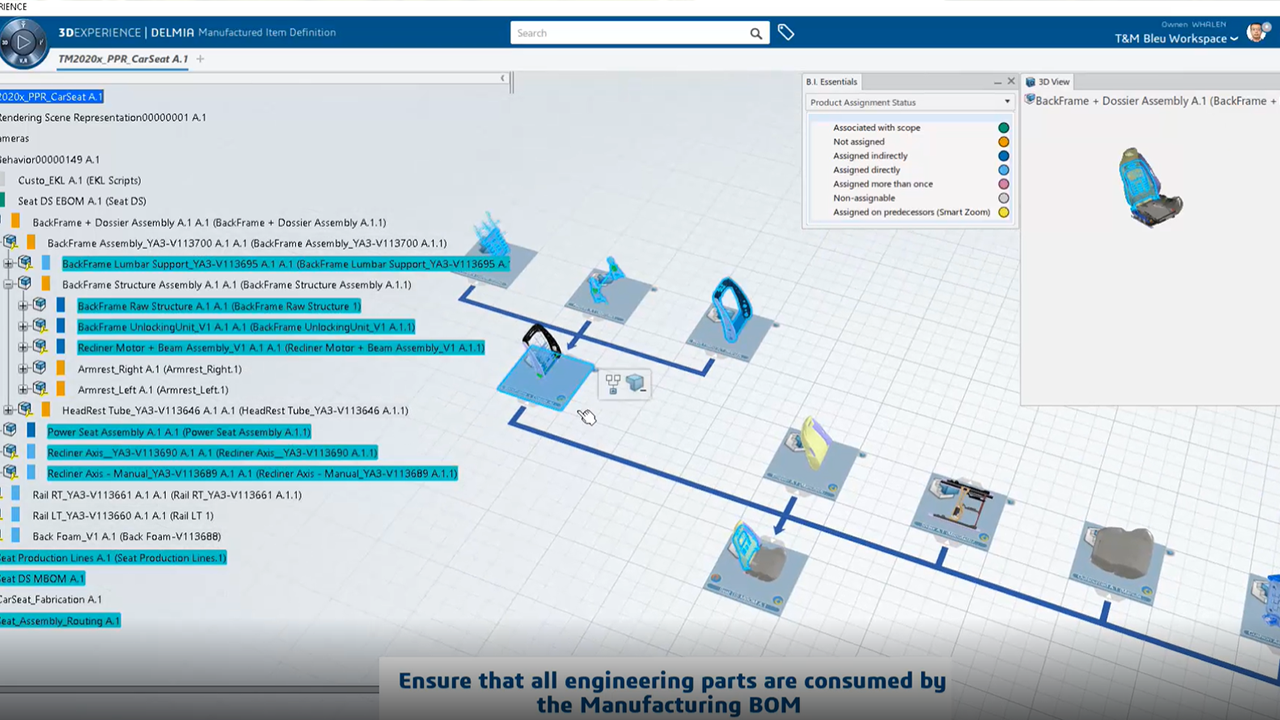Click BackFrame Raw Structure node icon

point(40,306)
